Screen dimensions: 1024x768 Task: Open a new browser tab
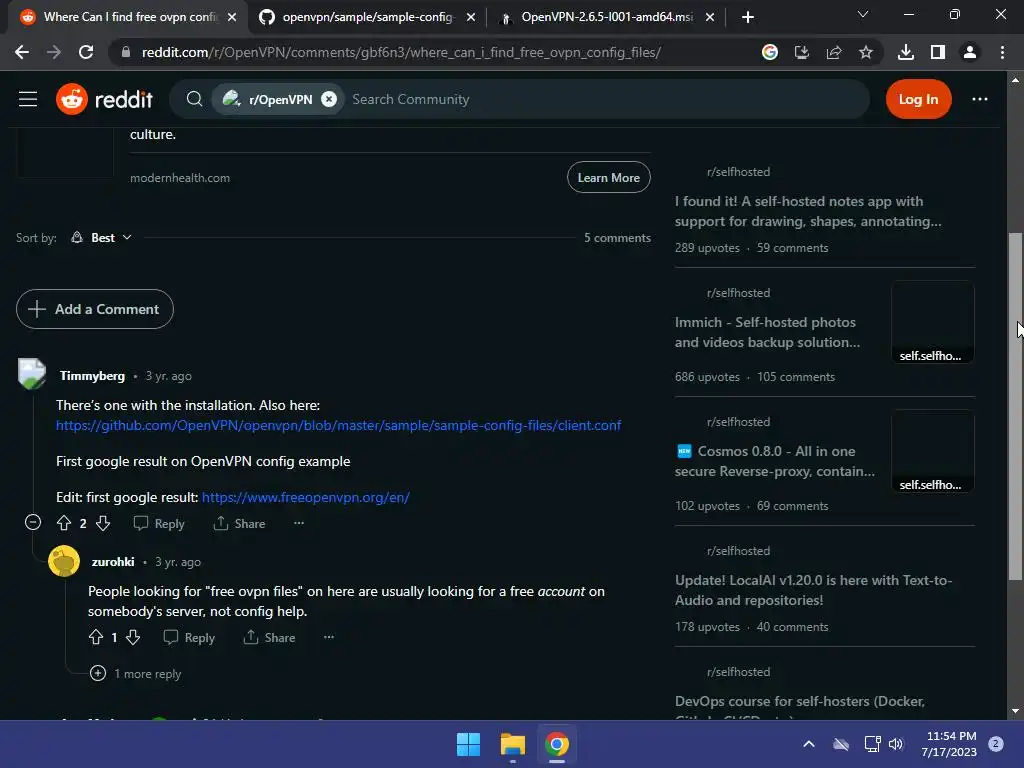[x=748, y=17]
